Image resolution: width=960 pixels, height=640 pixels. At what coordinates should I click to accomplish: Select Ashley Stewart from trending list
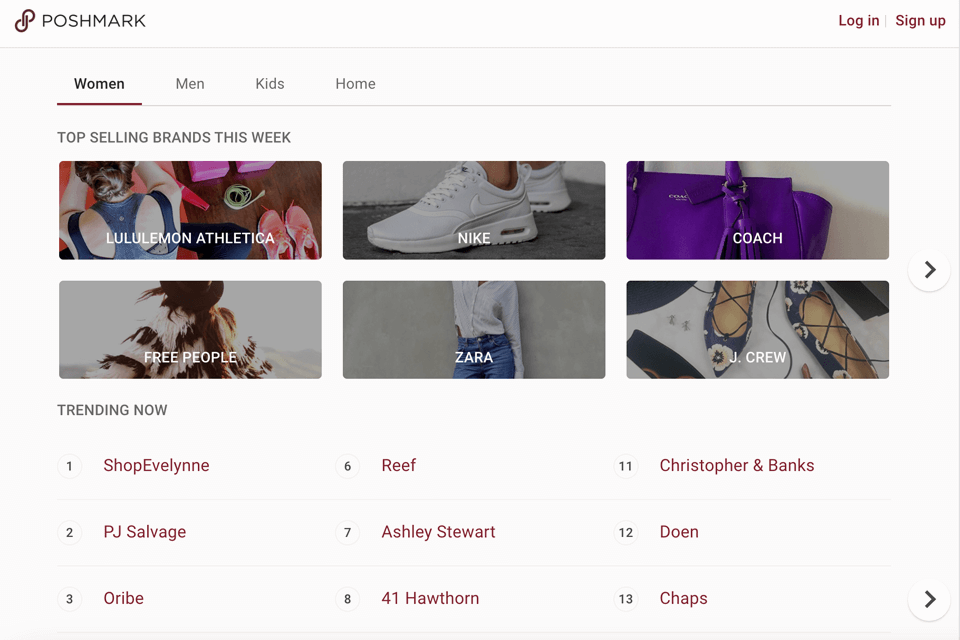click(x=438, y=532)
